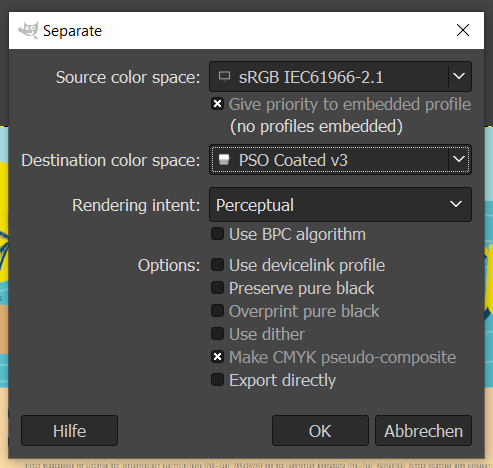This screenshot has width=493, height=468.
Task: Expand the Source color space dropdown arrow
Action: [459, 76]
